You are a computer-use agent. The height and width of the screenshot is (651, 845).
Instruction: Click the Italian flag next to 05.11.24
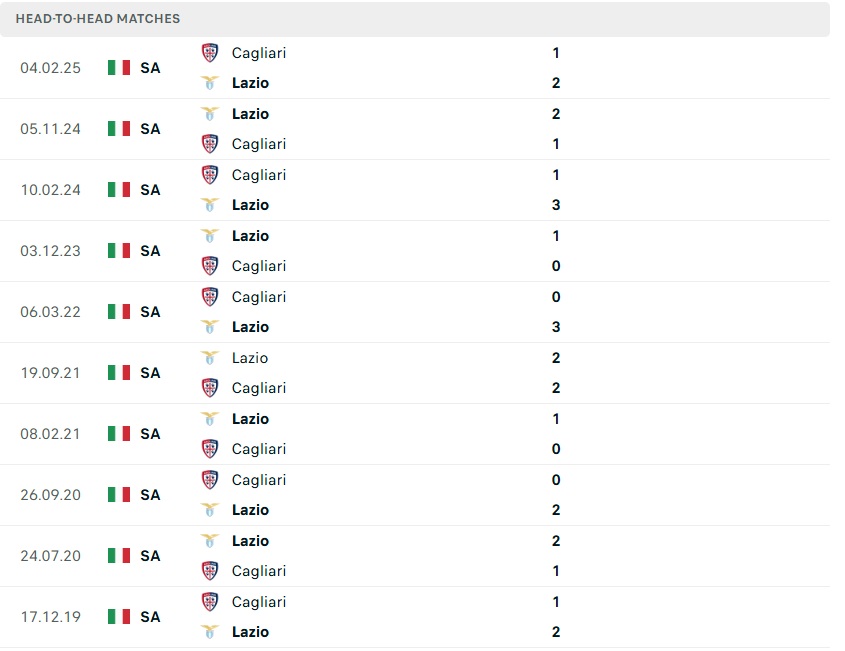[117, 128]
